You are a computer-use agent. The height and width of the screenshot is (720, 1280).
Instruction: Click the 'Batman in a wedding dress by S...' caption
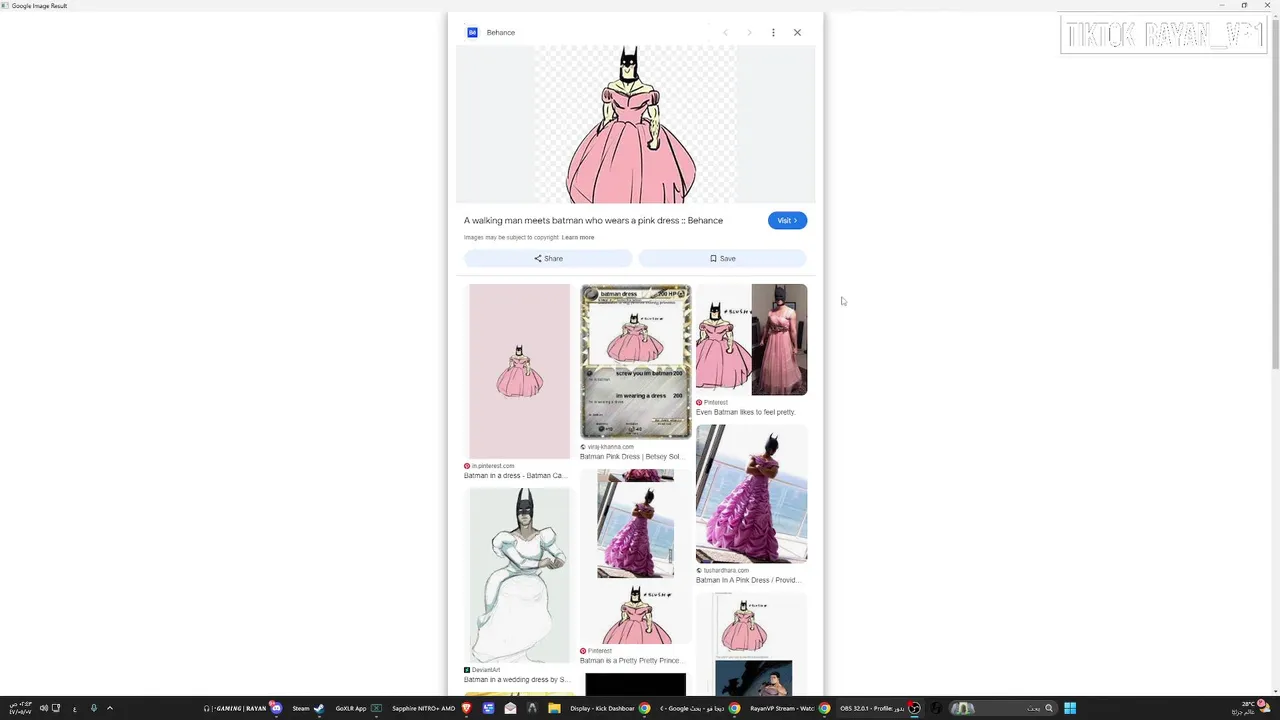pos(517,680)
